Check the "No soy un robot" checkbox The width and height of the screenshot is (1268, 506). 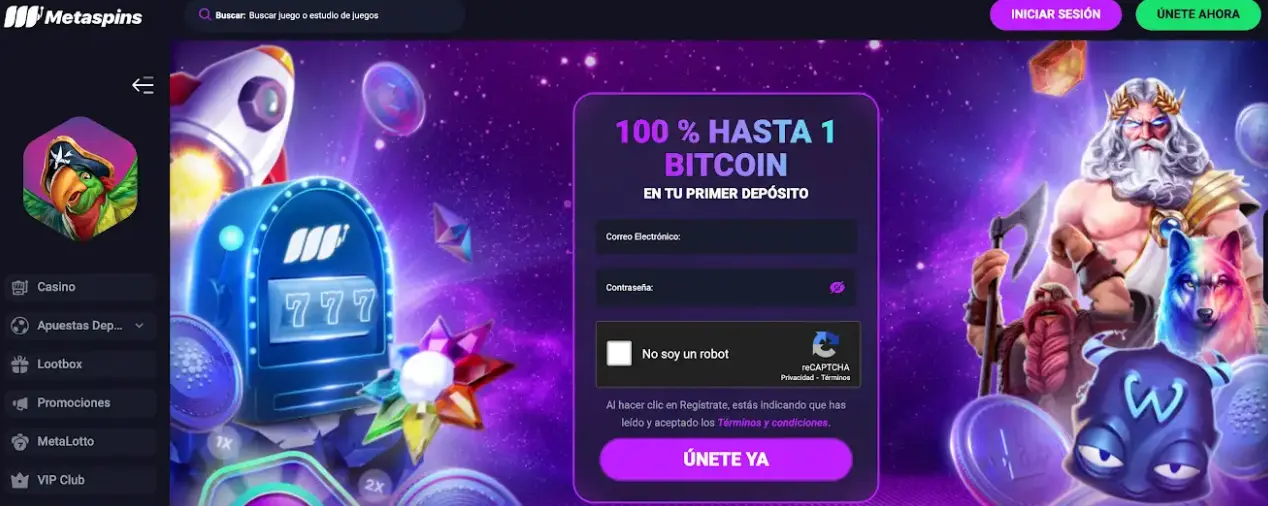point(619,353)
